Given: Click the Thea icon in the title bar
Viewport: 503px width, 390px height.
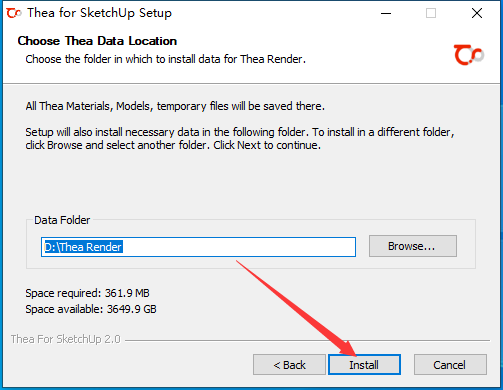Looking at the screenshot, I should [14, 13].
